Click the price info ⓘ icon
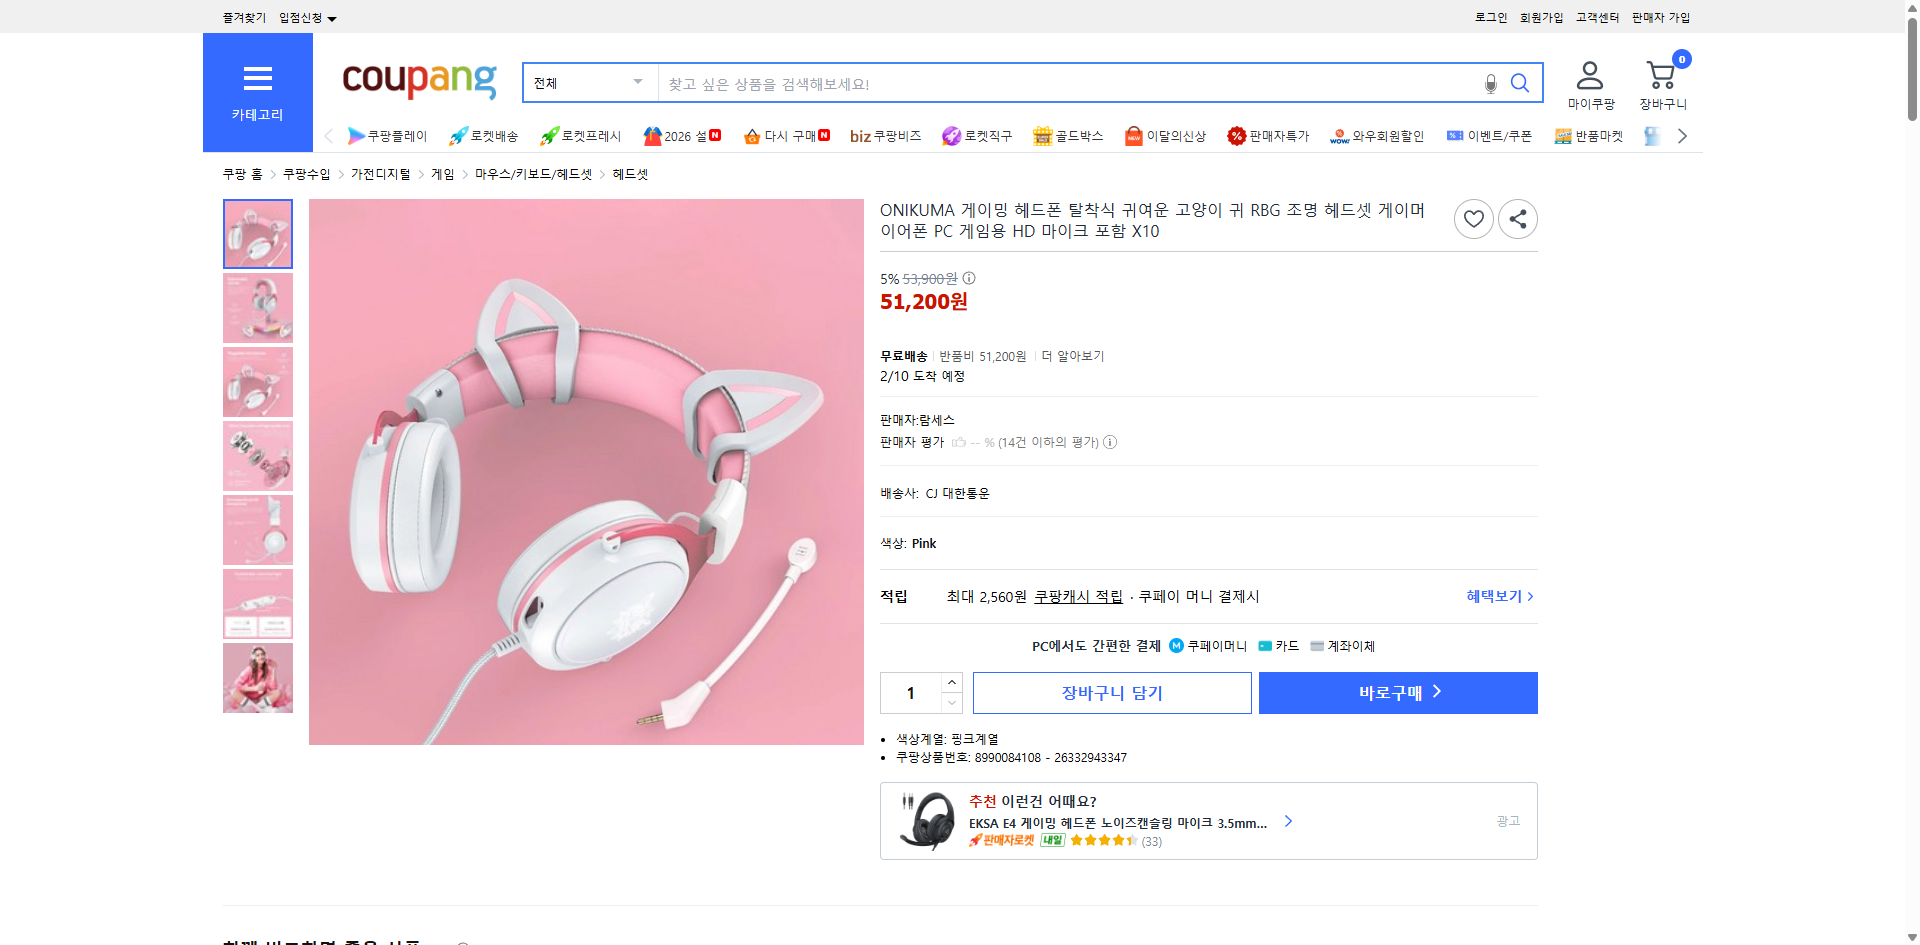Viewport: 1920px width, 945px height. [967, 279]
